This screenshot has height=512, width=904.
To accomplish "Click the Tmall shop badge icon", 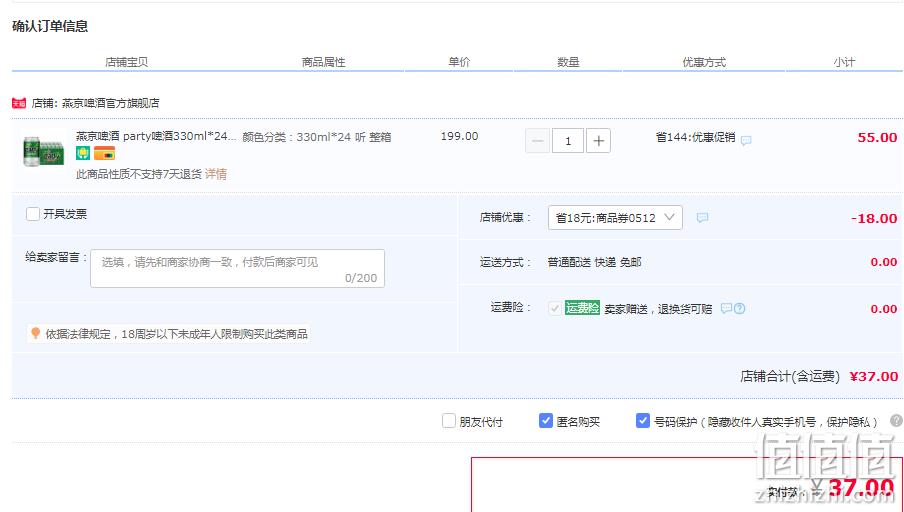I will (19, 103).
